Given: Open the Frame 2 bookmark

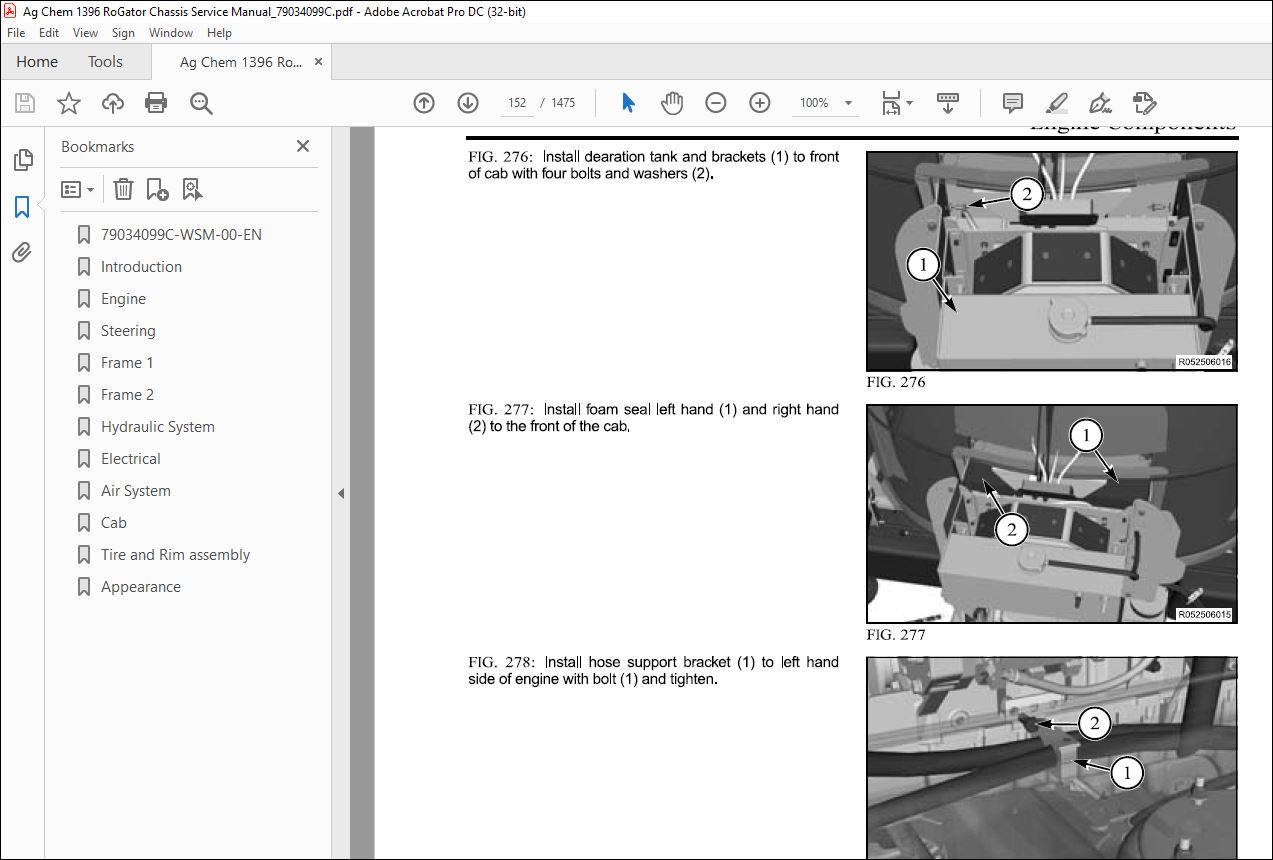Looking at the screenshot, I should 127,395.
